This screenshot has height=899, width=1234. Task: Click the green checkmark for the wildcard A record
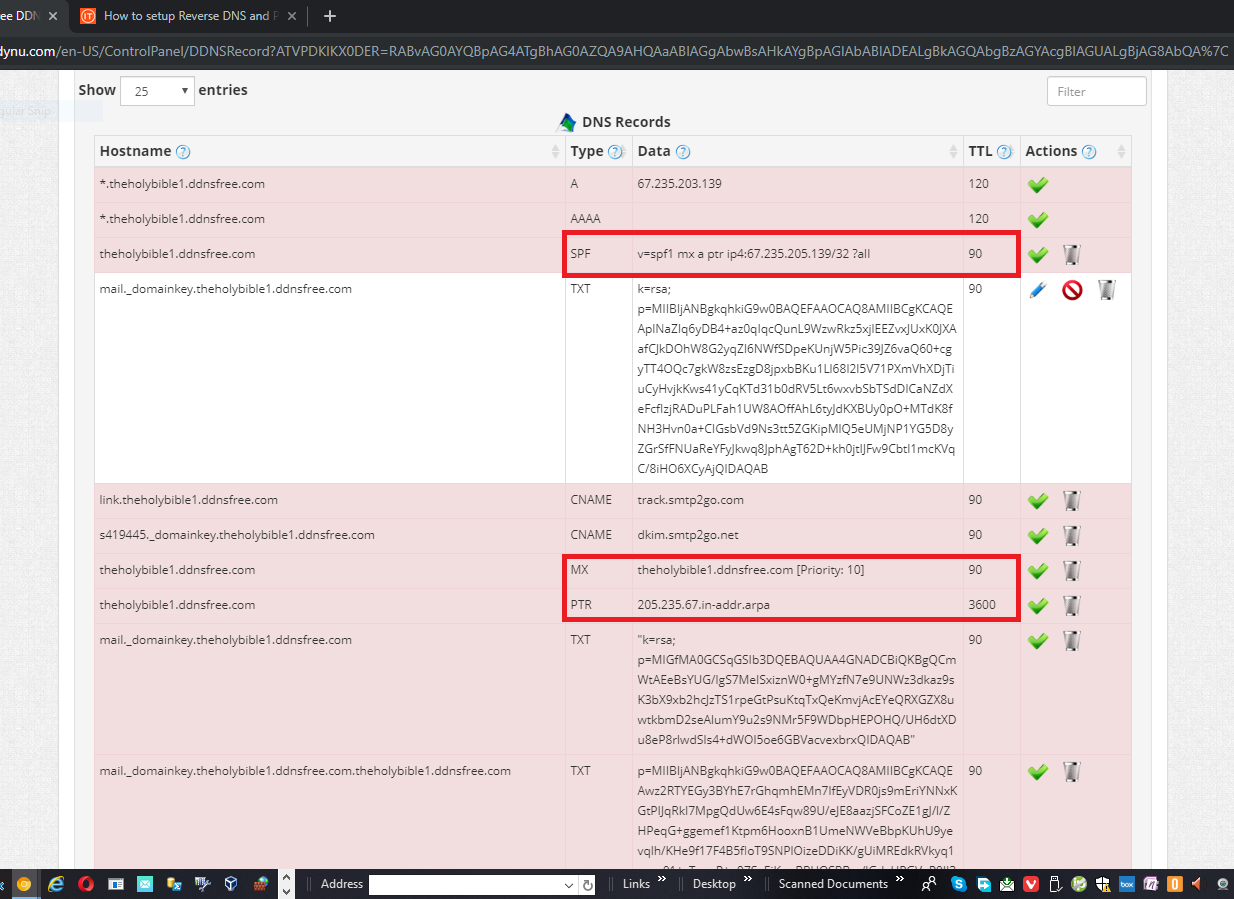pyautogui.click(x=1038, y=185)
